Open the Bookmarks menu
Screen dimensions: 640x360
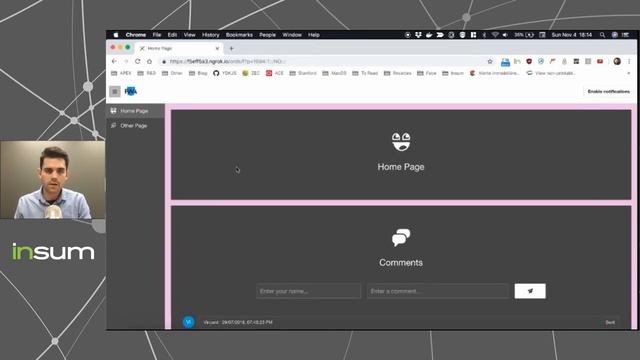(x=239, y=35)
